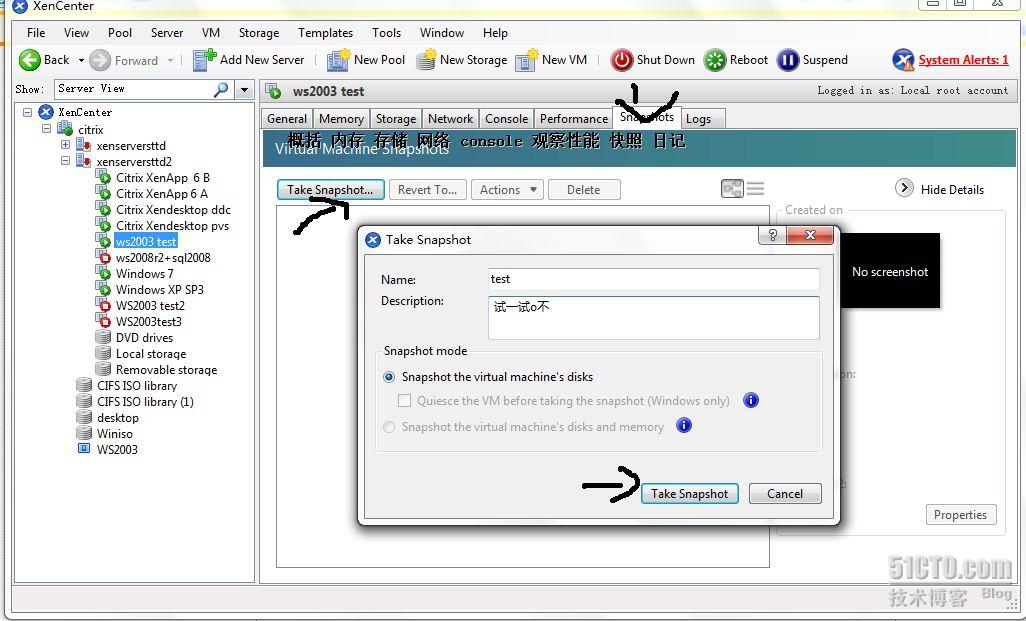Image resolution: width=1026 pixels, height=621 pixels.
Task: Click info icon next to disks and memory option
Action: click(x=684, y=425)
